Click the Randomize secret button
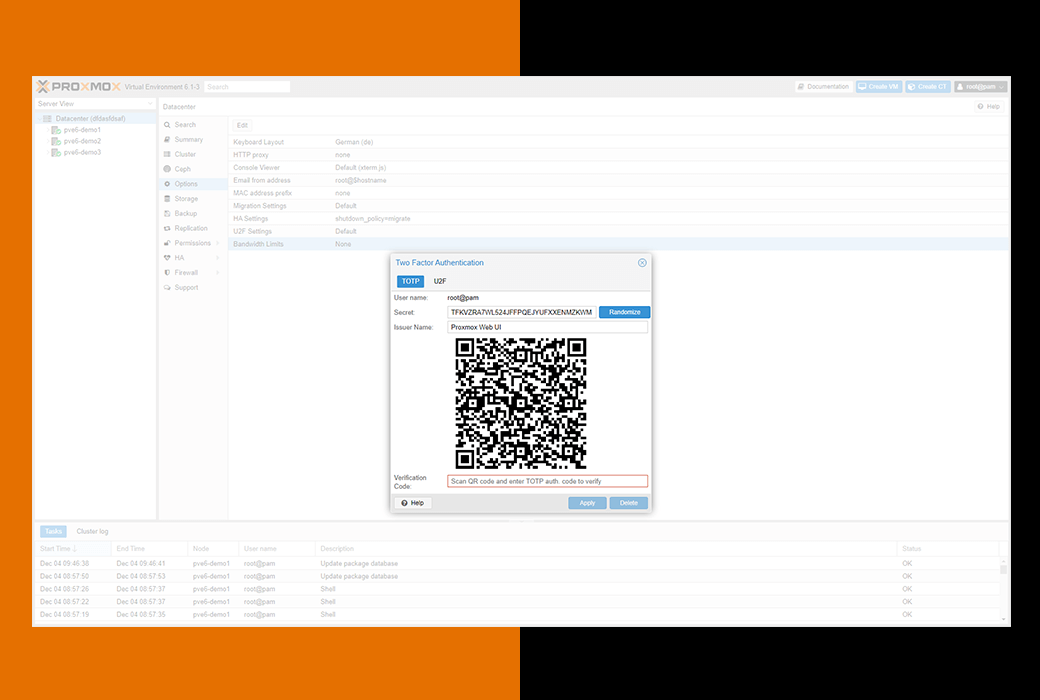This screenshot has height=700, width=1040. 624,312
